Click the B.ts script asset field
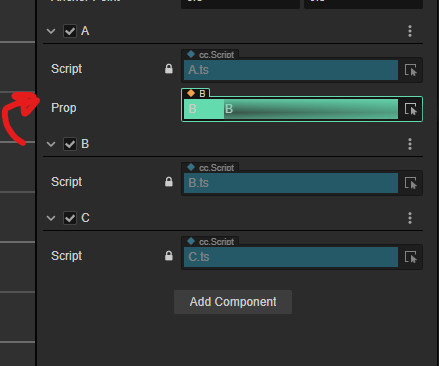The height and width of the screenshot is (366, 439). point(291,183)
